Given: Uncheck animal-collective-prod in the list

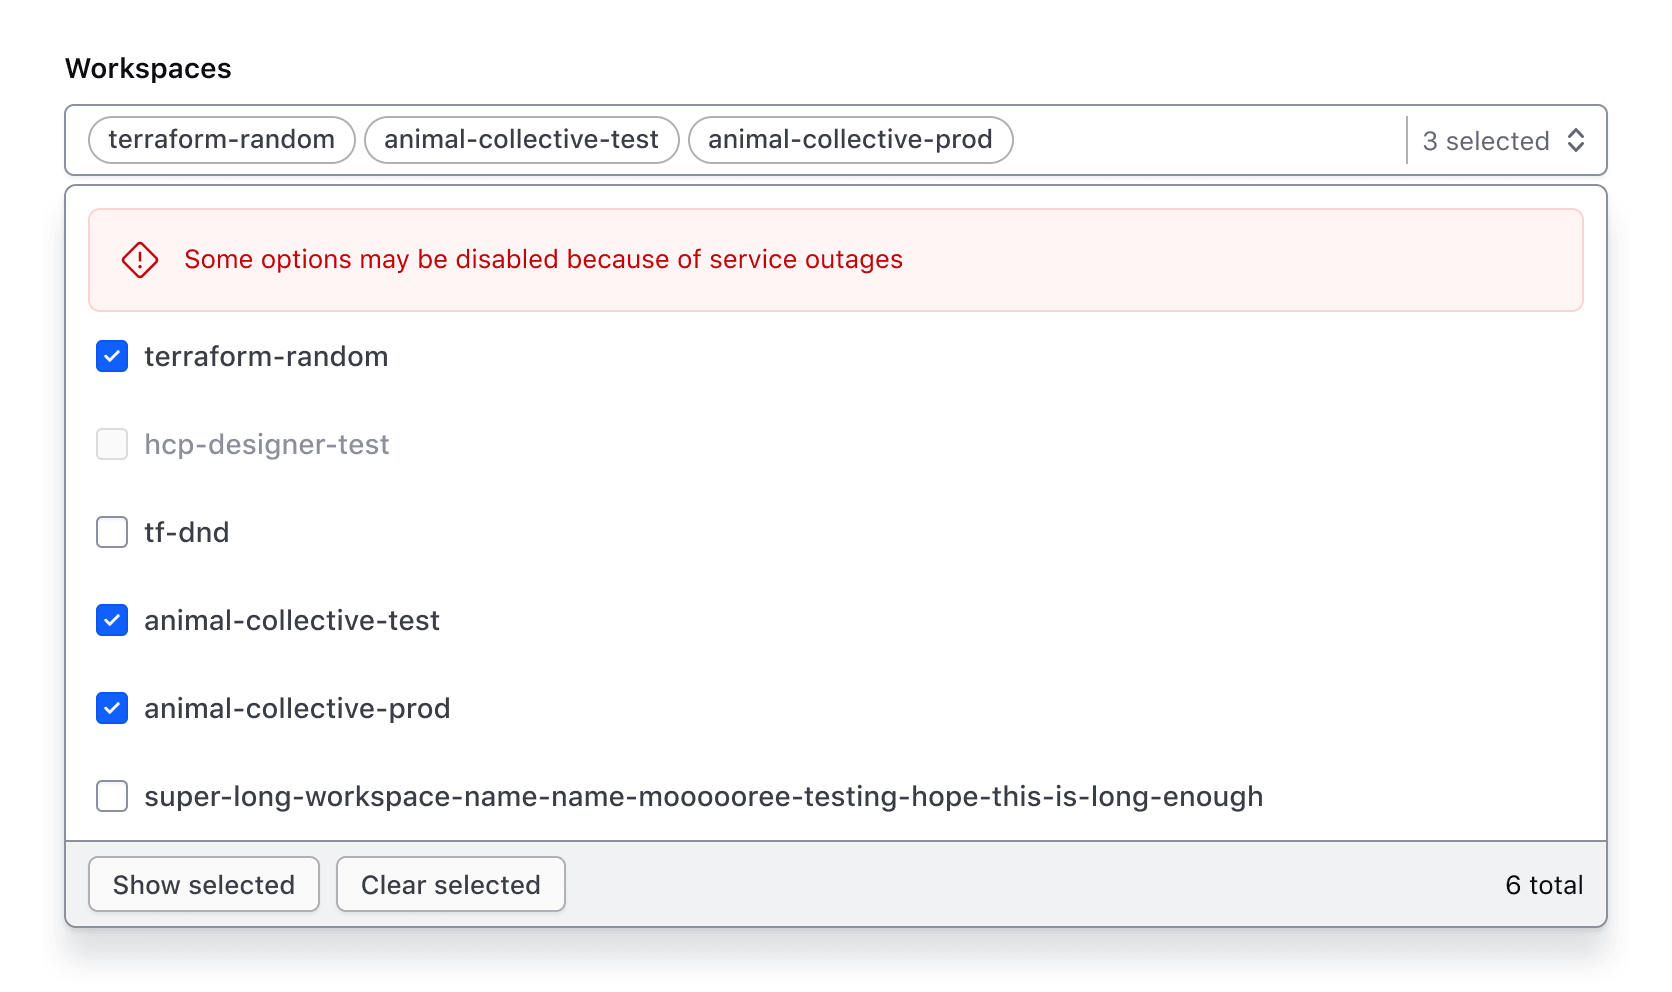Looking at the screenshot, I should point(111,708).
